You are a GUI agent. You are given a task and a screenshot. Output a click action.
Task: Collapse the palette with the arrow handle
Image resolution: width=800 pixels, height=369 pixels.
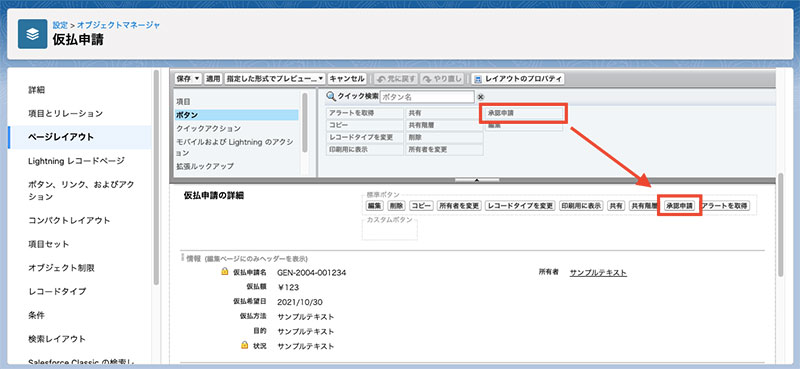click(x=477, y=180)
